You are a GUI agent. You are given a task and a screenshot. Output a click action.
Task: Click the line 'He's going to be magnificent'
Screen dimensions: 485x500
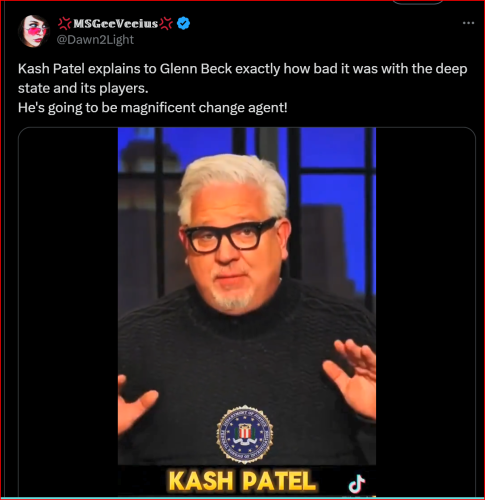click(x=152, y=108)
